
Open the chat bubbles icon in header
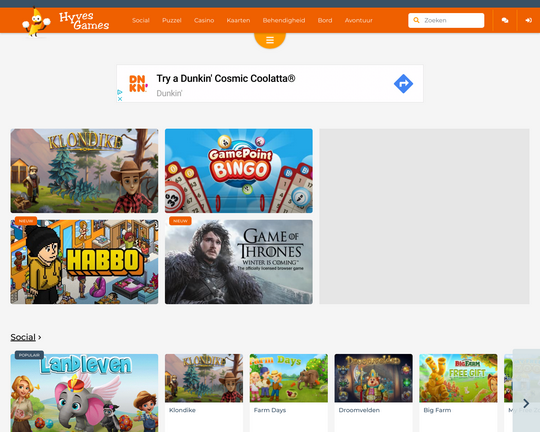tap(505, 20)
